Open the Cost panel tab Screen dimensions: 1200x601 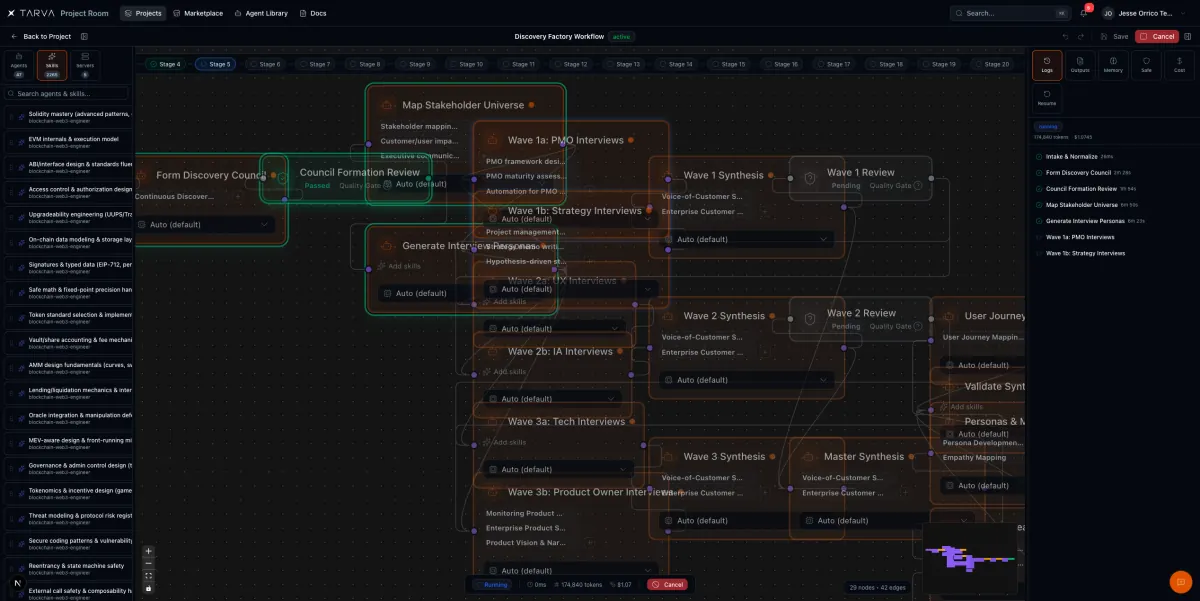(x=1179, y=66)
